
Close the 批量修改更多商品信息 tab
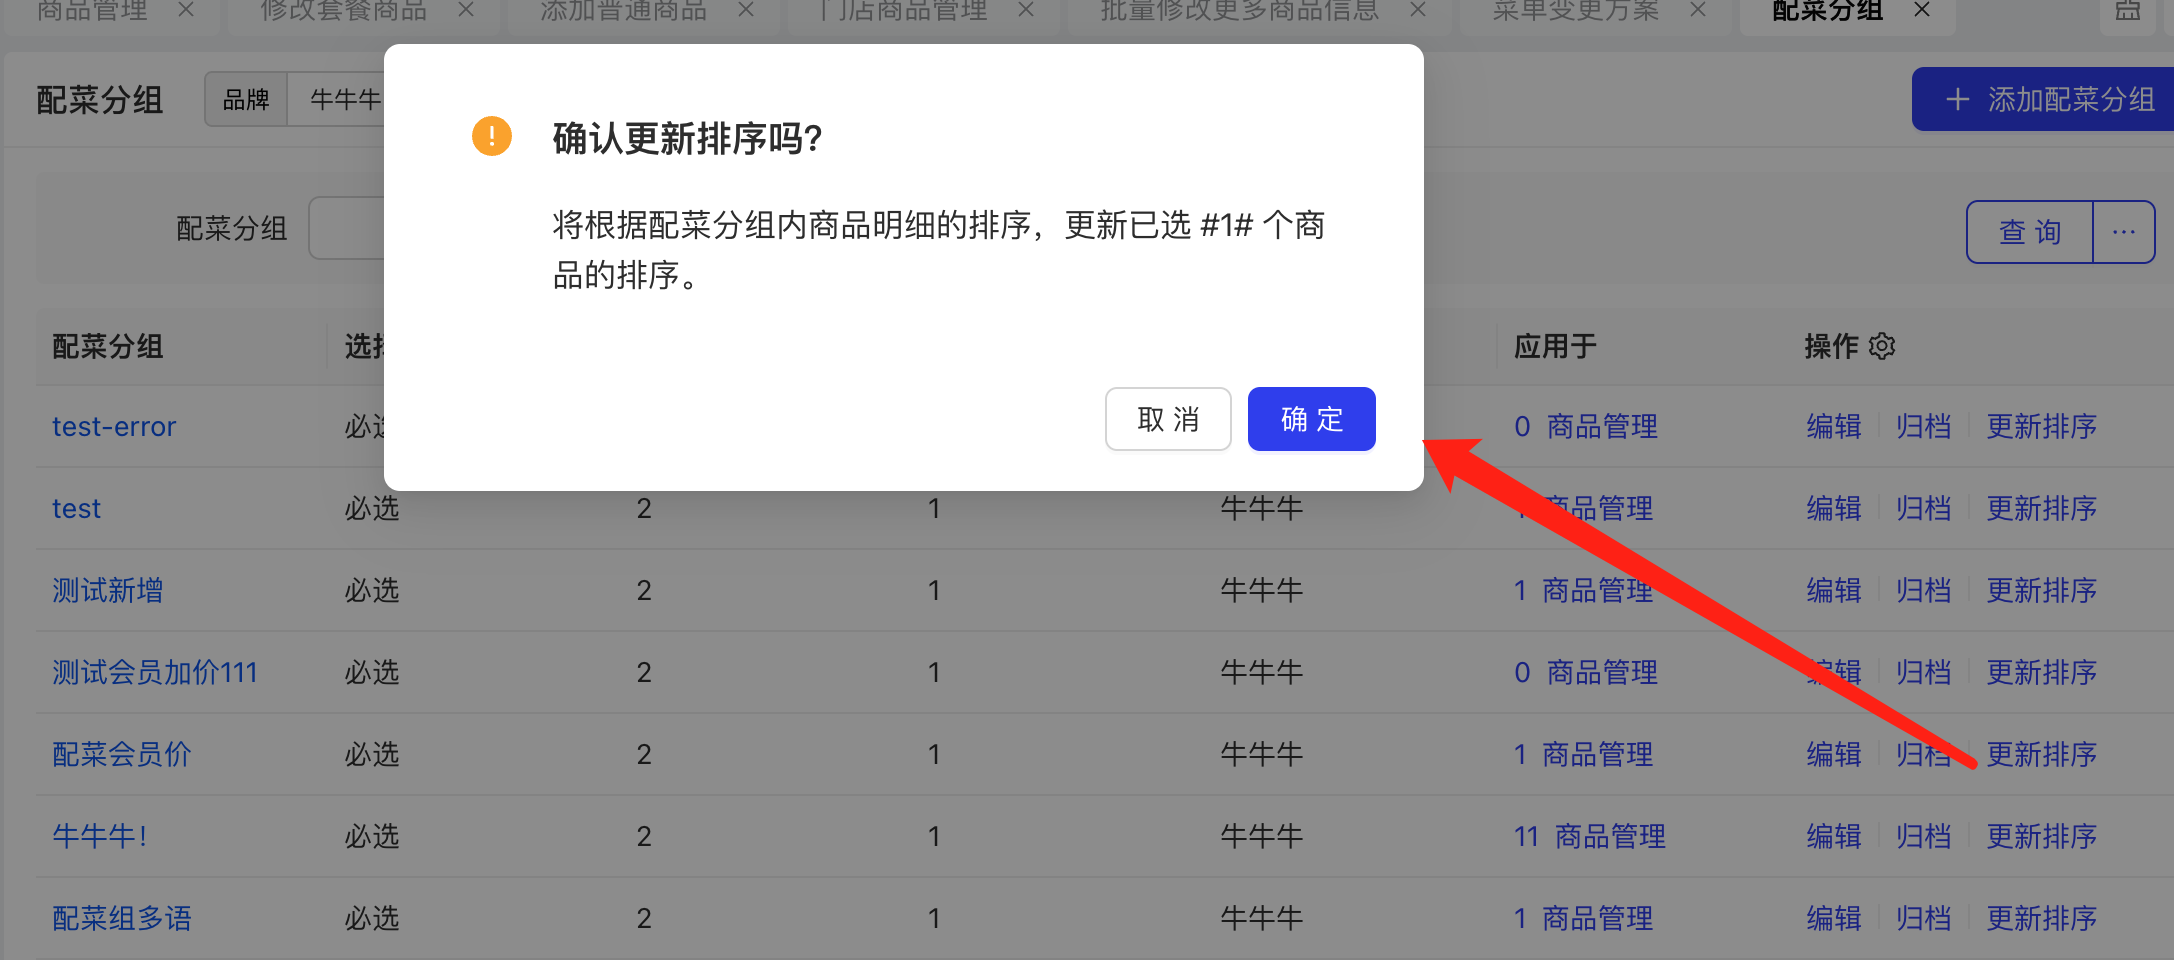1417,10
